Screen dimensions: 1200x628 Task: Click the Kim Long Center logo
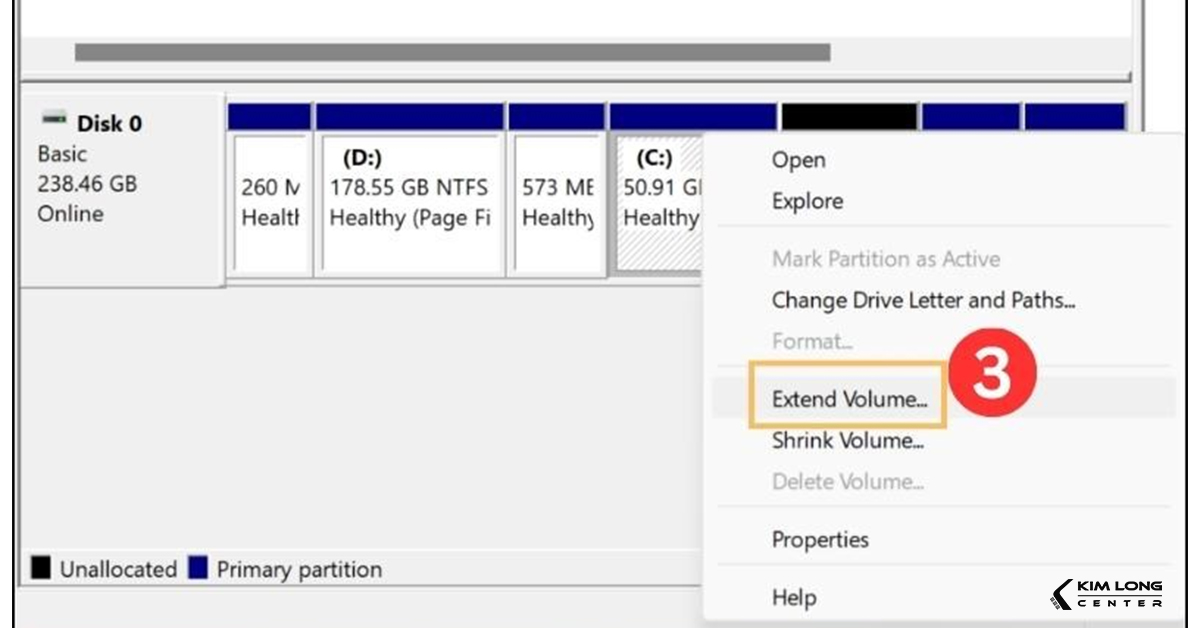point(1107,594)
